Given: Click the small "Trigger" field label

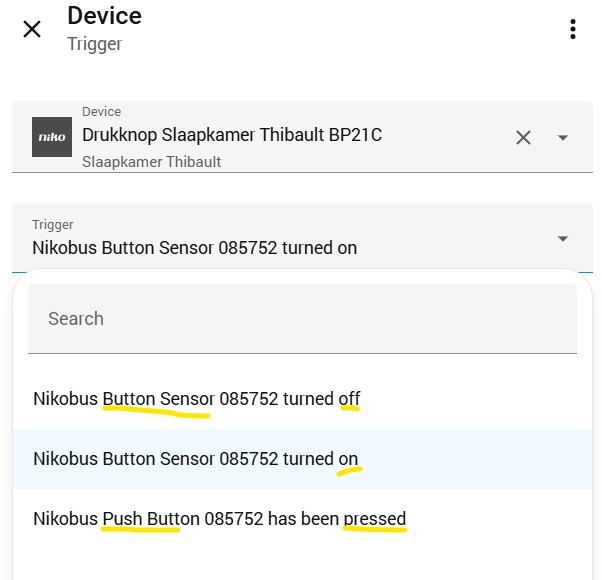Looking at the screenshot, I should 52,225.
